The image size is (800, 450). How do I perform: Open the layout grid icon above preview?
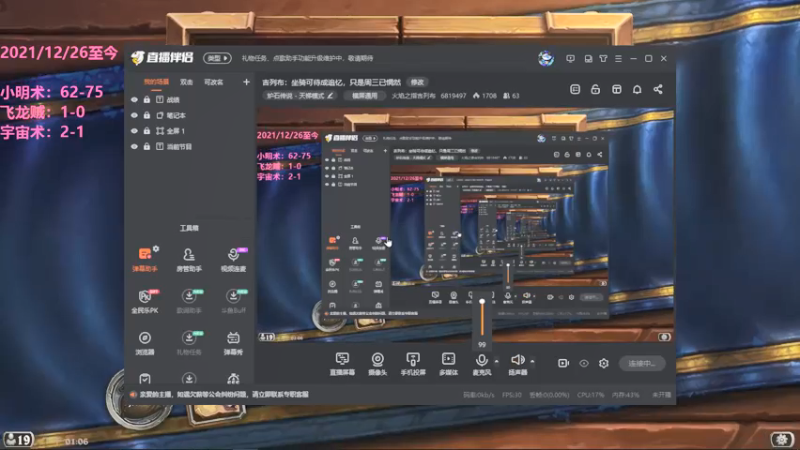[616, 89]
